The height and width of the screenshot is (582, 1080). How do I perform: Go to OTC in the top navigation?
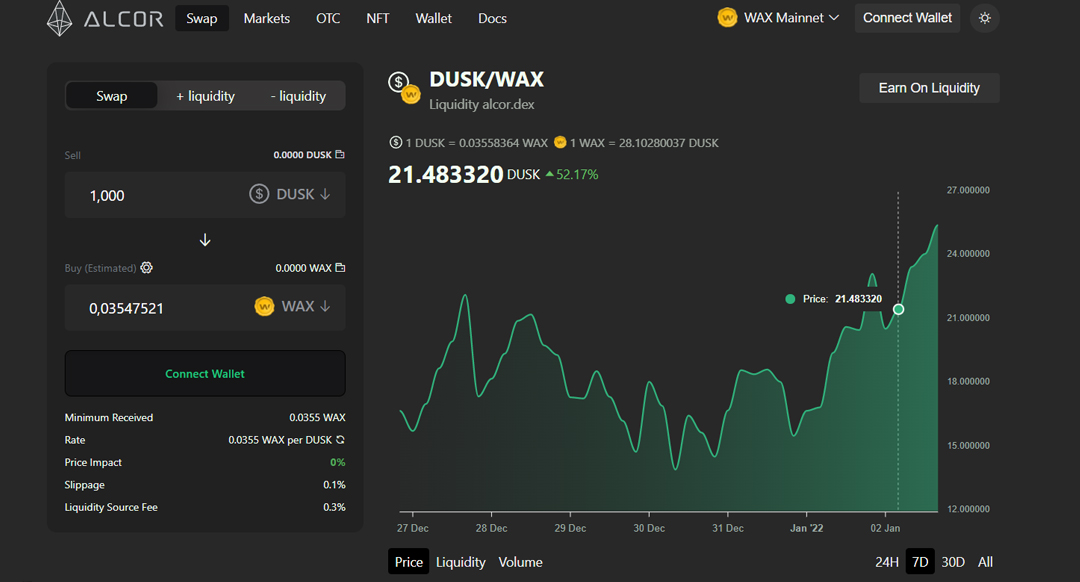tap(328, 19)
